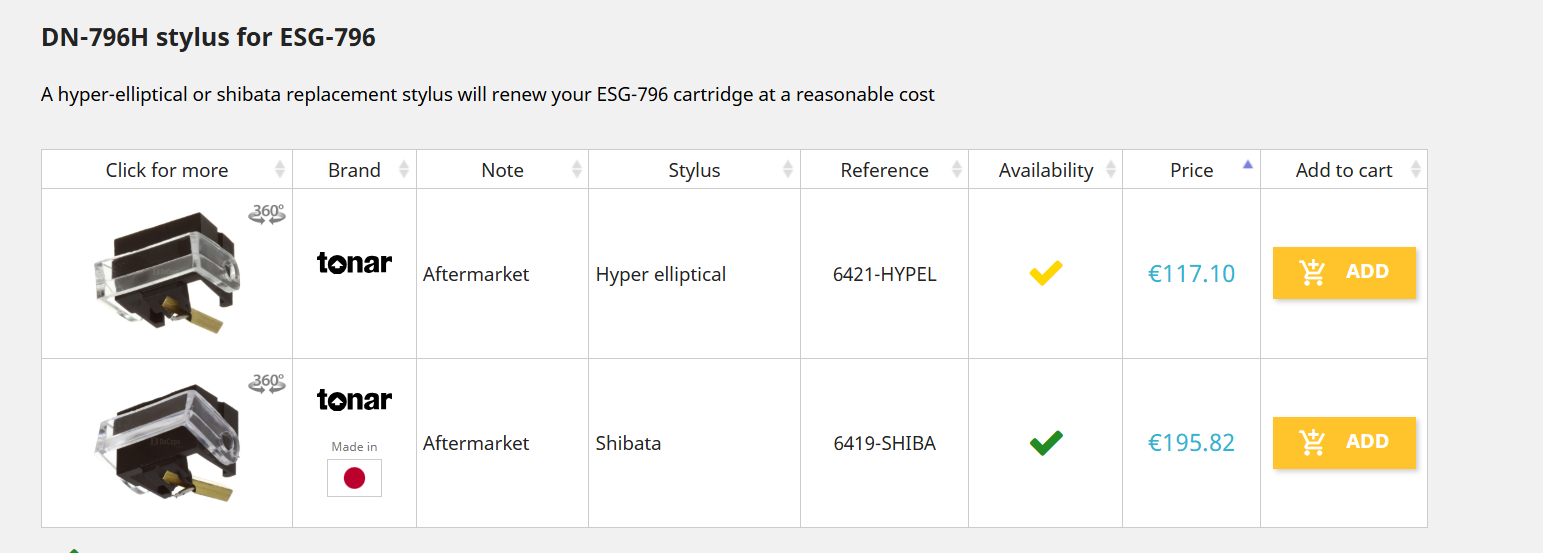Click cart icon on first ADD button

tap(1312, 272)
